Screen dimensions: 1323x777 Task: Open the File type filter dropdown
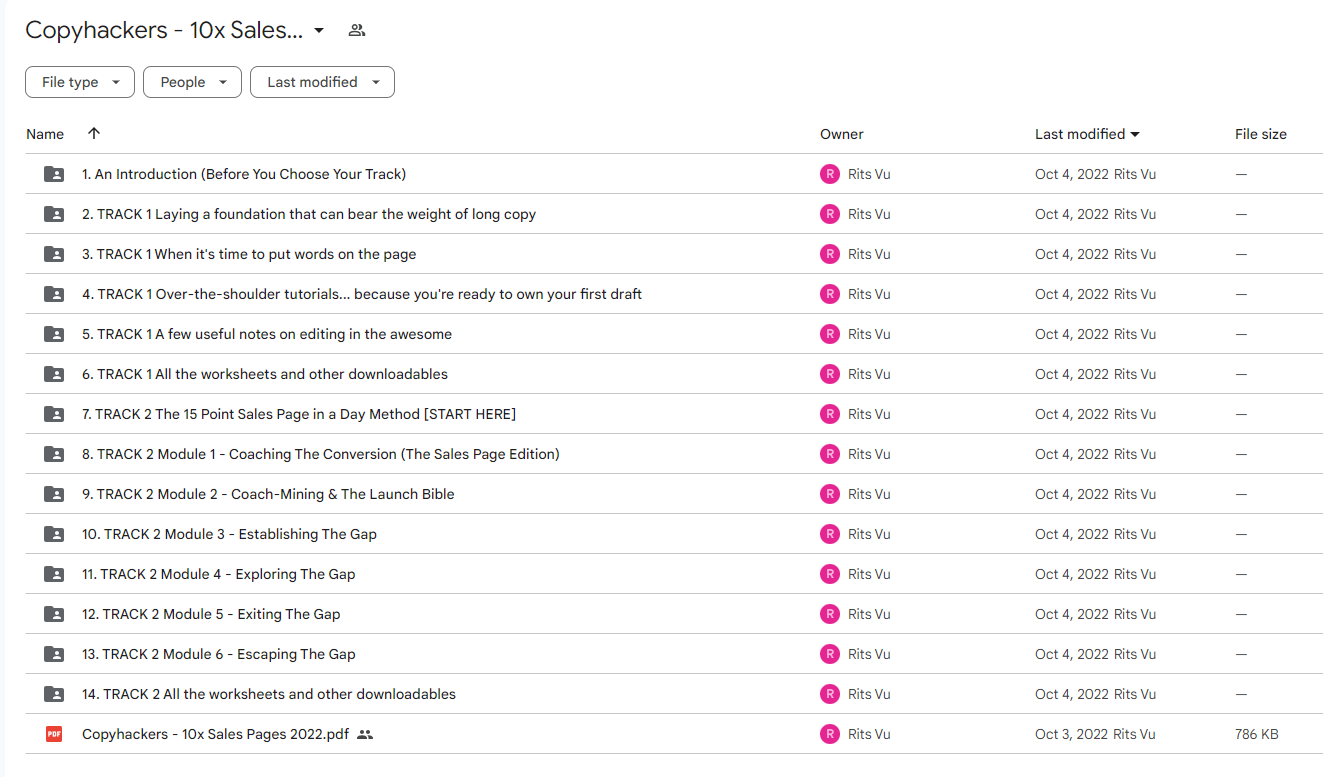(80, 82)
